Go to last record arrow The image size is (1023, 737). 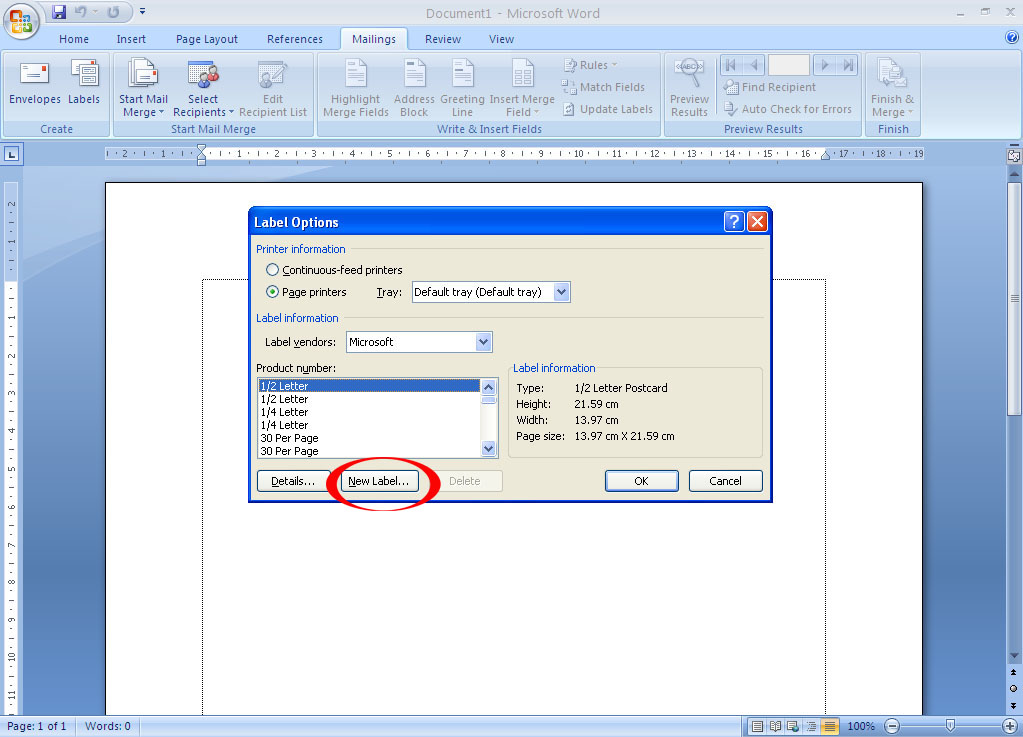tap(847, 65)
